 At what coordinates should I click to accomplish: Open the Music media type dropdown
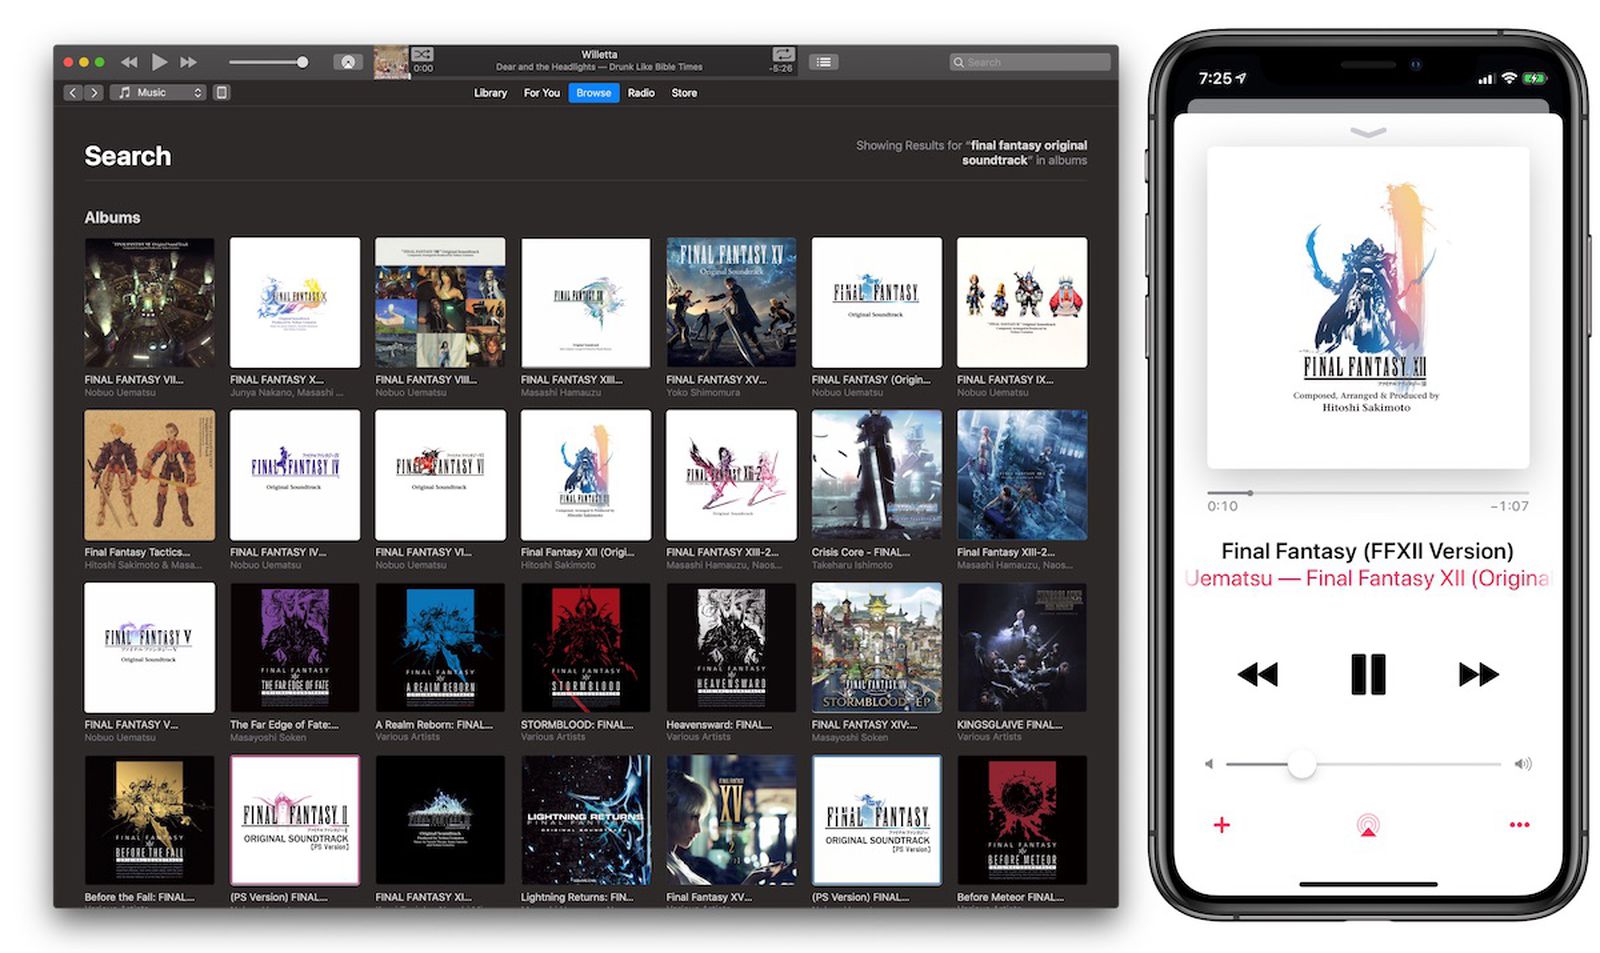pyautogui.click(x=160, y=92)
